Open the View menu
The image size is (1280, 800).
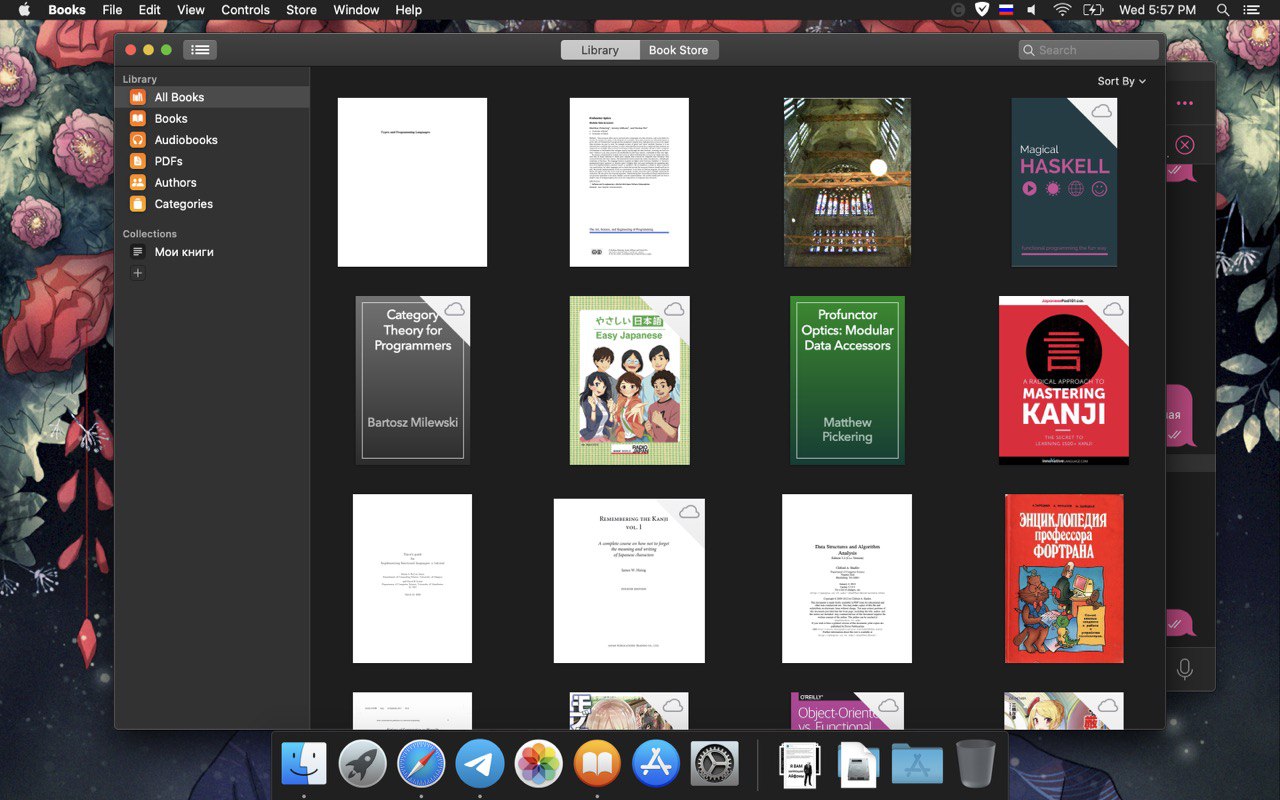point(191,10)
